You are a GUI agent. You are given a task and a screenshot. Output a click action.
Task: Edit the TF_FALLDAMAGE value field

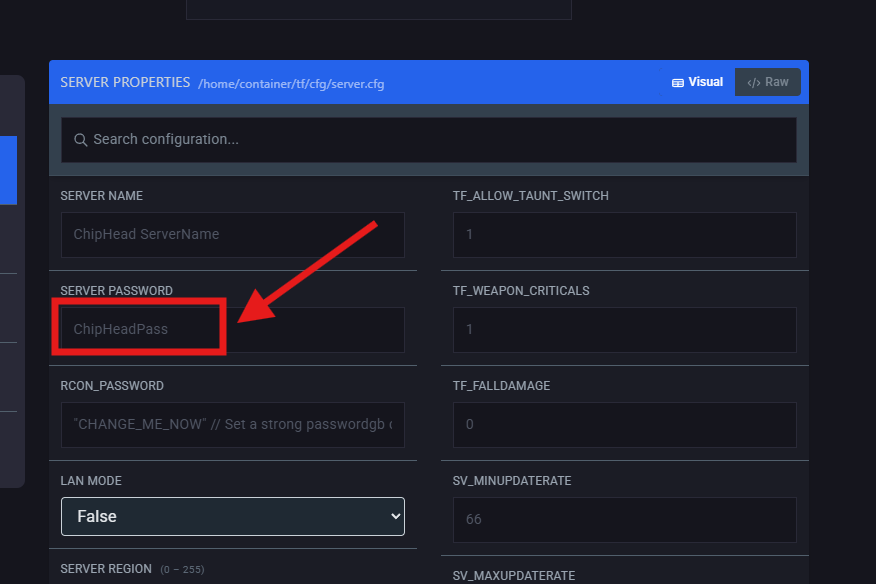pos(625,425)
